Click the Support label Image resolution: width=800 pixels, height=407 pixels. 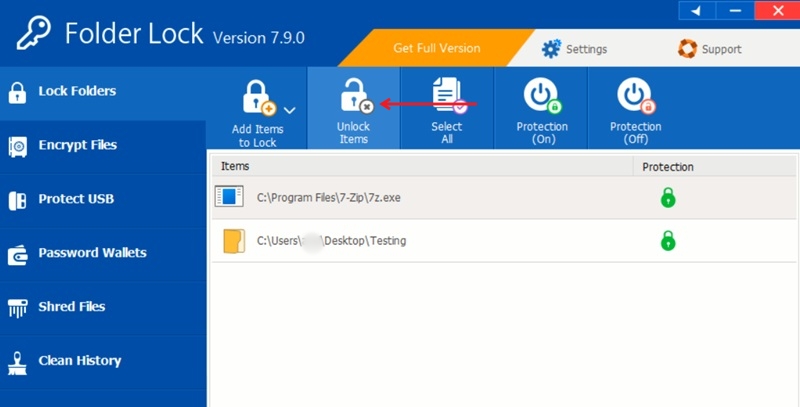[x=721, y=49]
